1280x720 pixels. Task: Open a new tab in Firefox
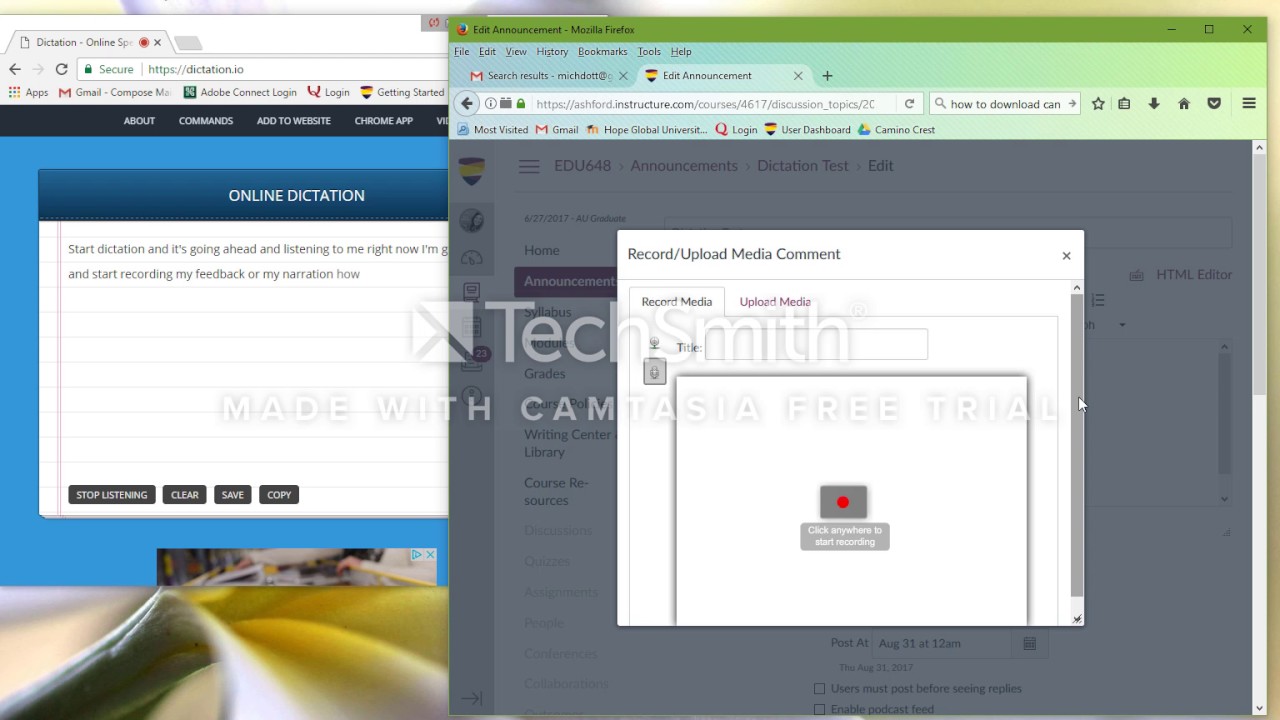(827, 76)
